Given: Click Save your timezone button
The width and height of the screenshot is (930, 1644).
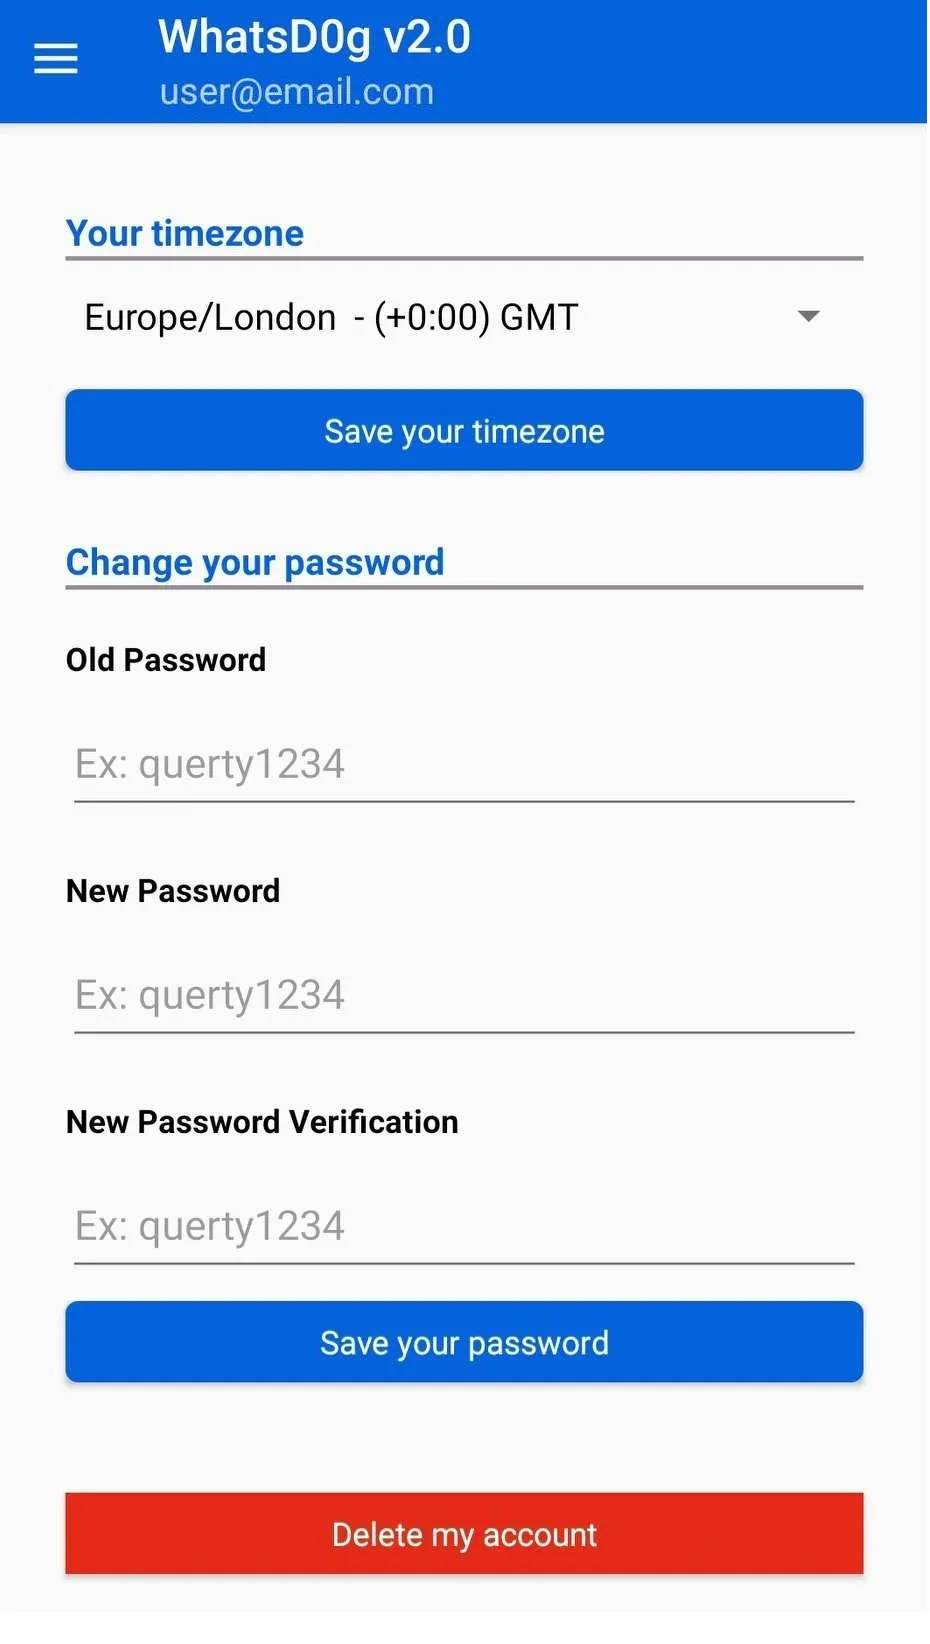Looking at the screenshot, I should tap(464, 431).
